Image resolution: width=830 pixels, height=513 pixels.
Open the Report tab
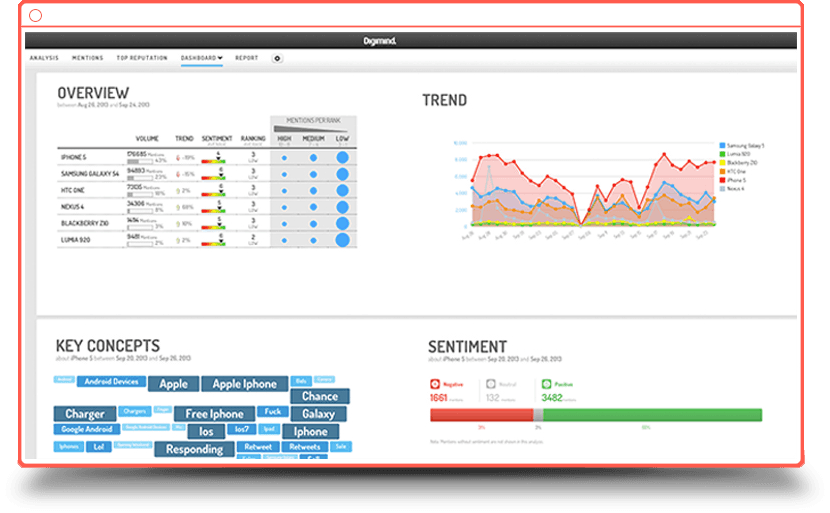247,58
